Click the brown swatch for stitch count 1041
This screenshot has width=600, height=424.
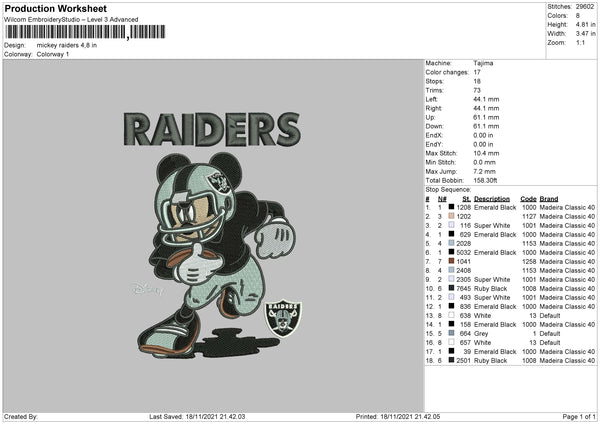[x=451, y=261]
